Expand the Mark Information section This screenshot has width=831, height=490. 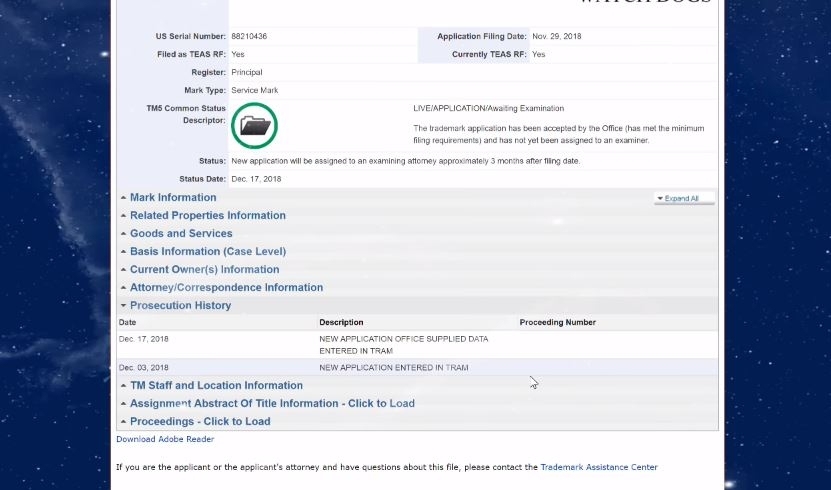pos(172,198)
